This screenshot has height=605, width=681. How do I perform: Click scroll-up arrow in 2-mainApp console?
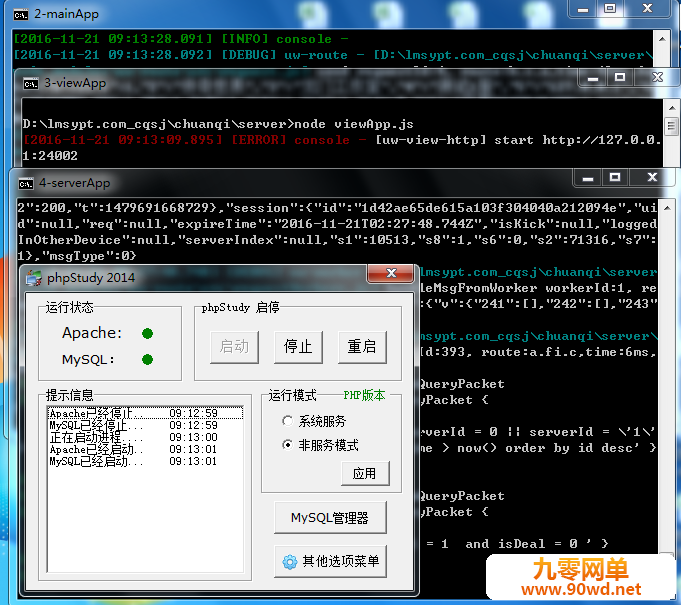pyautogui.click(x=662, y=40)
